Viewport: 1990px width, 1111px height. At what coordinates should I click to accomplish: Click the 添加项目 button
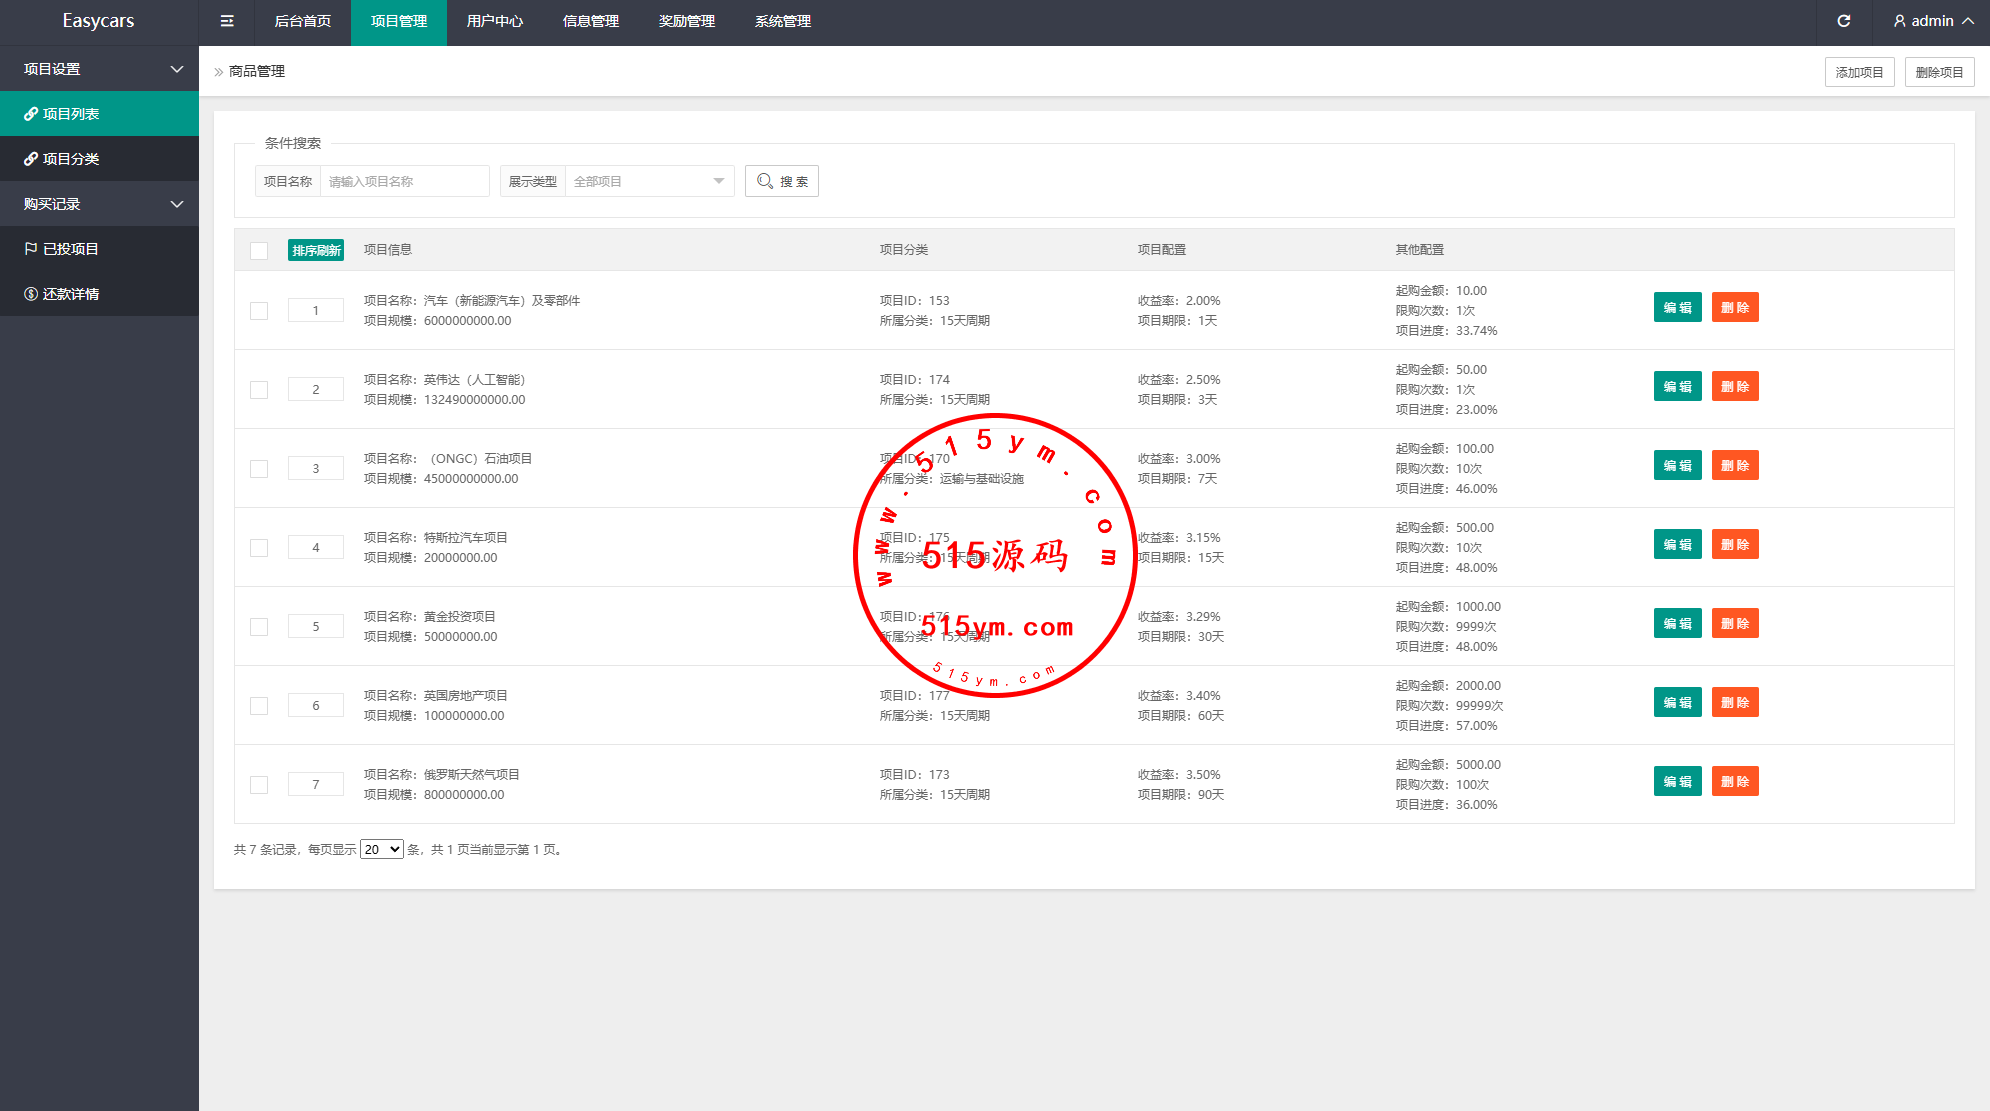click(1859, 72)
